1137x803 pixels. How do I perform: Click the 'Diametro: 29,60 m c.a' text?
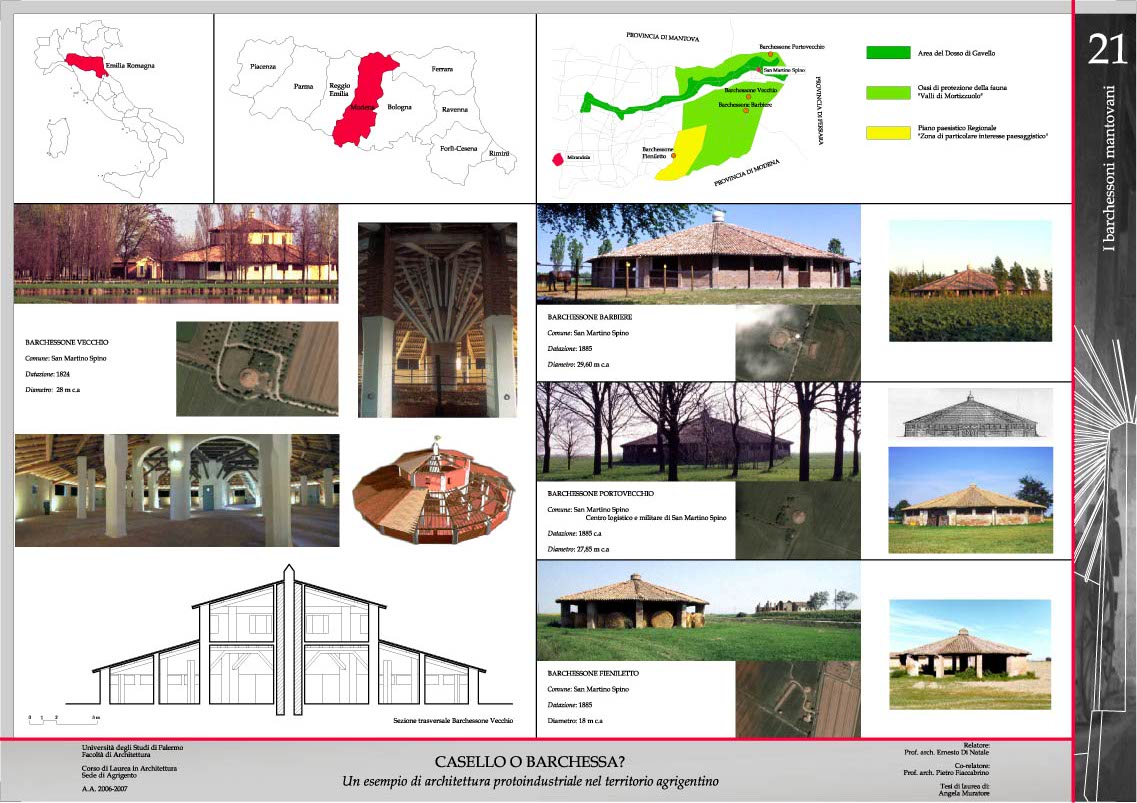point(578,365)
